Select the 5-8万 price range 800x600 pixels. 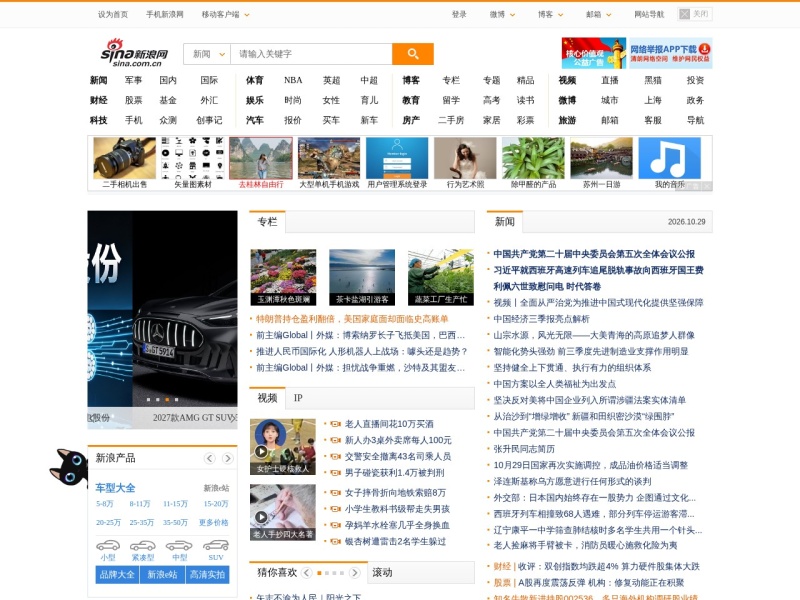(105, 504)
